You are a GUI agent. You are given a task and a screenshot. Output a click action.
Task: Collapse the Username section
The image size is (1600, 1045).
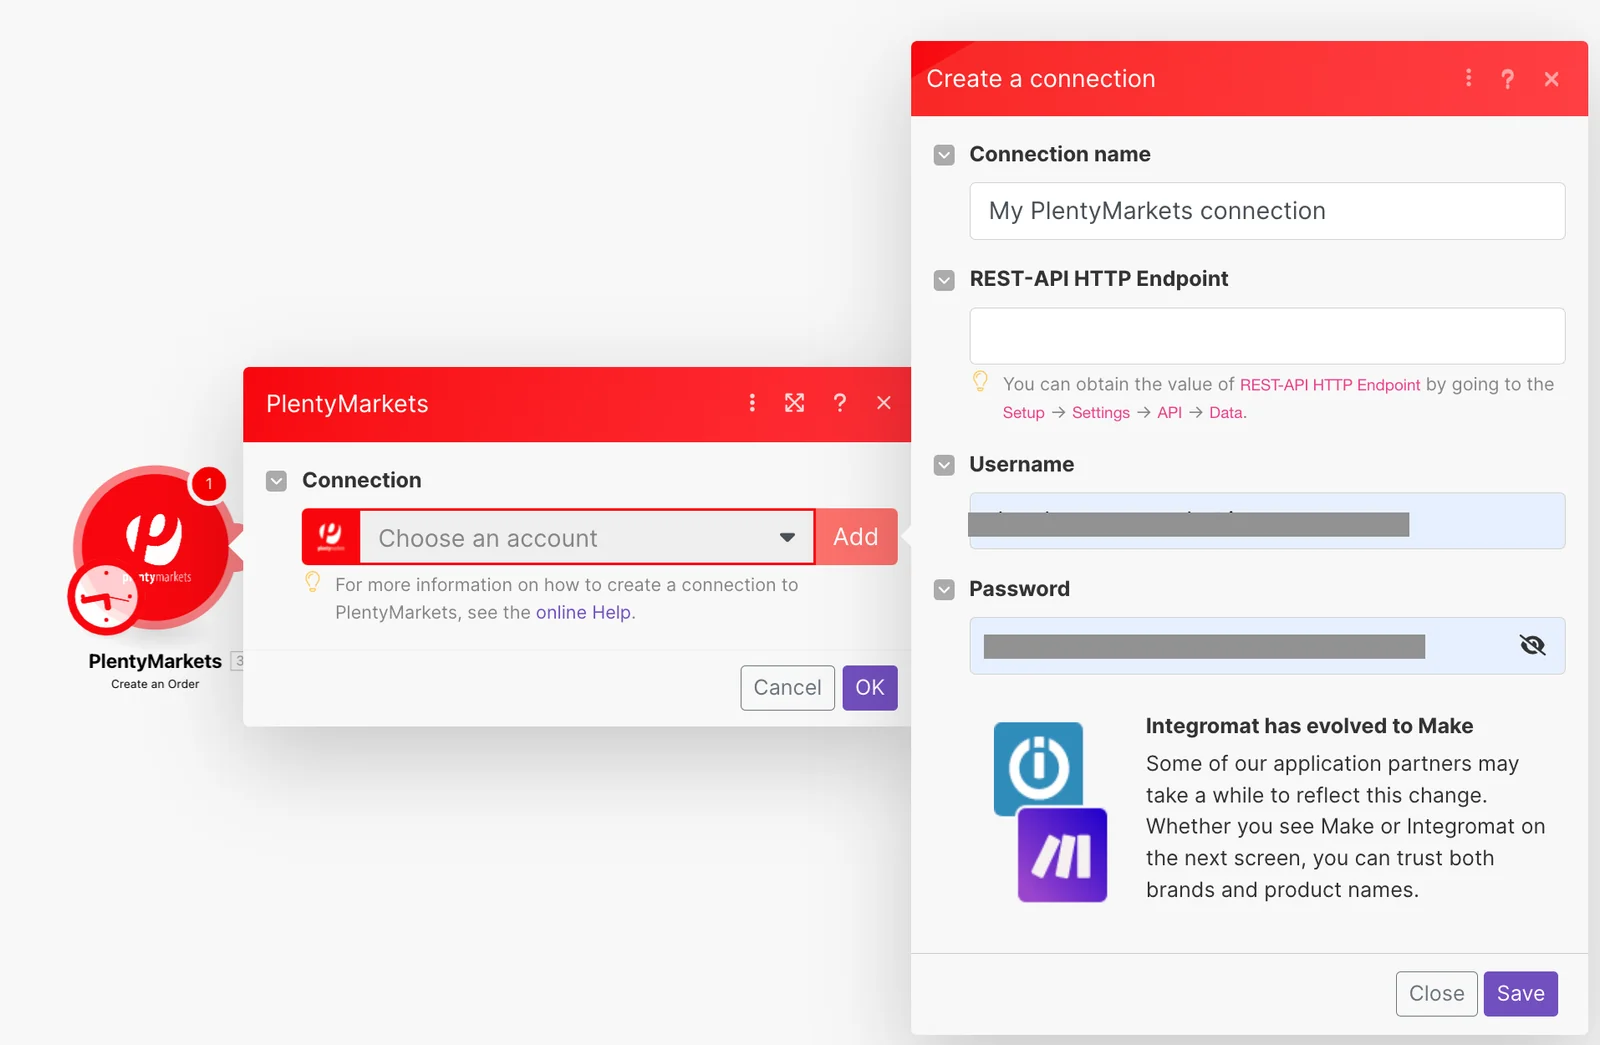944,465
